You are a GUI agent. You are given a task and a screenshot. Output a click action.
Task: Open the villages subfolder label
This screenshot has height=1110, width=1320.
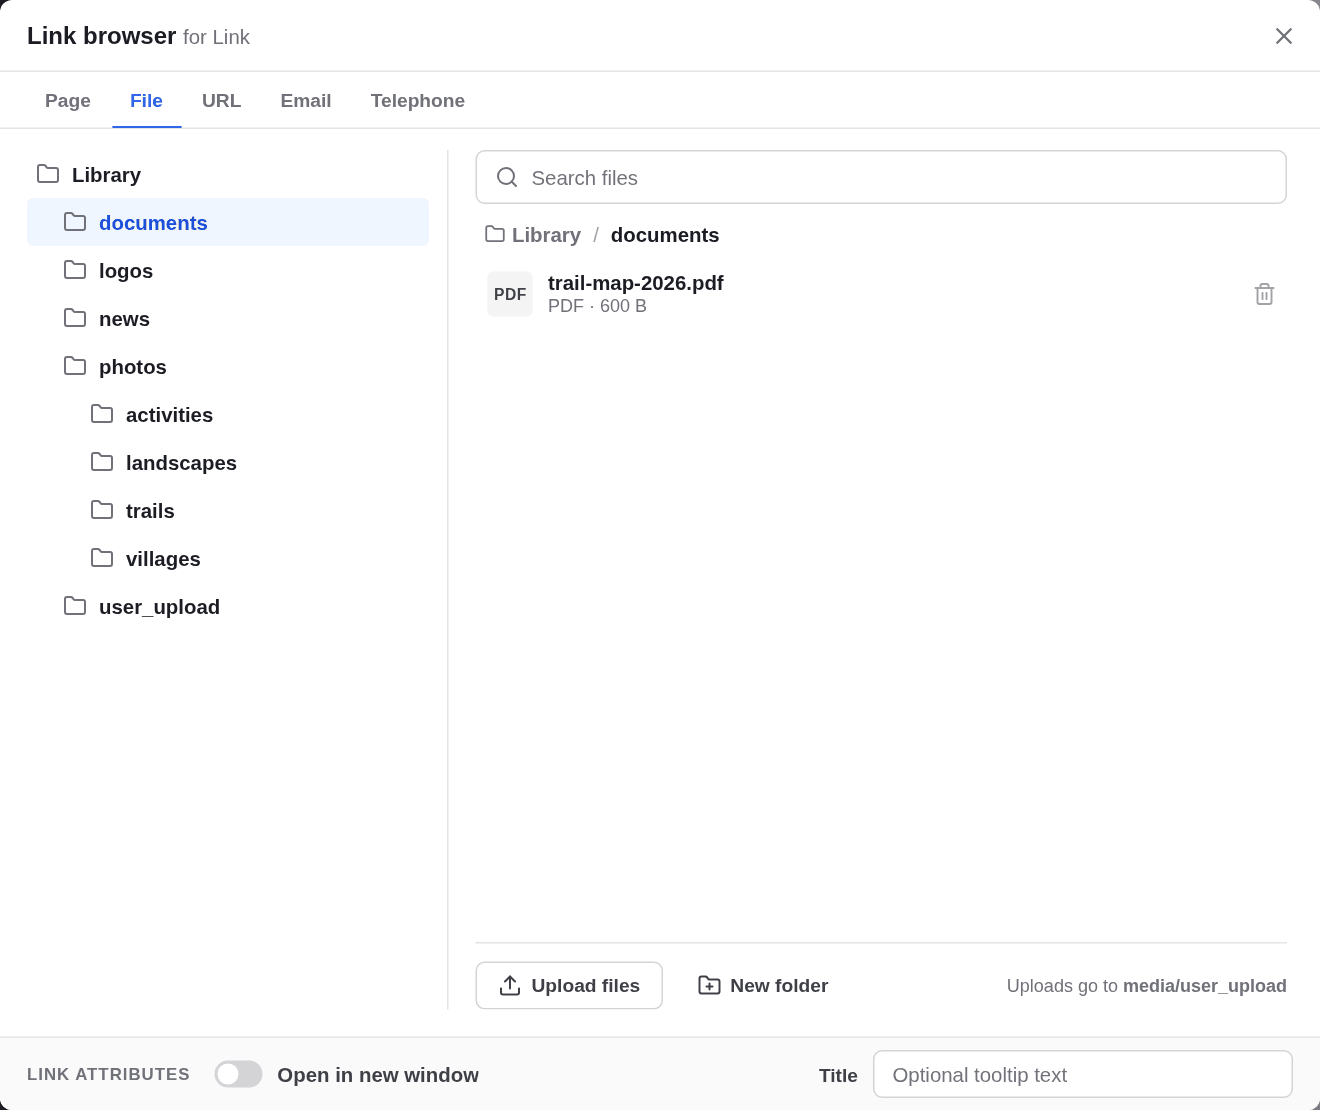pos(163,559)
